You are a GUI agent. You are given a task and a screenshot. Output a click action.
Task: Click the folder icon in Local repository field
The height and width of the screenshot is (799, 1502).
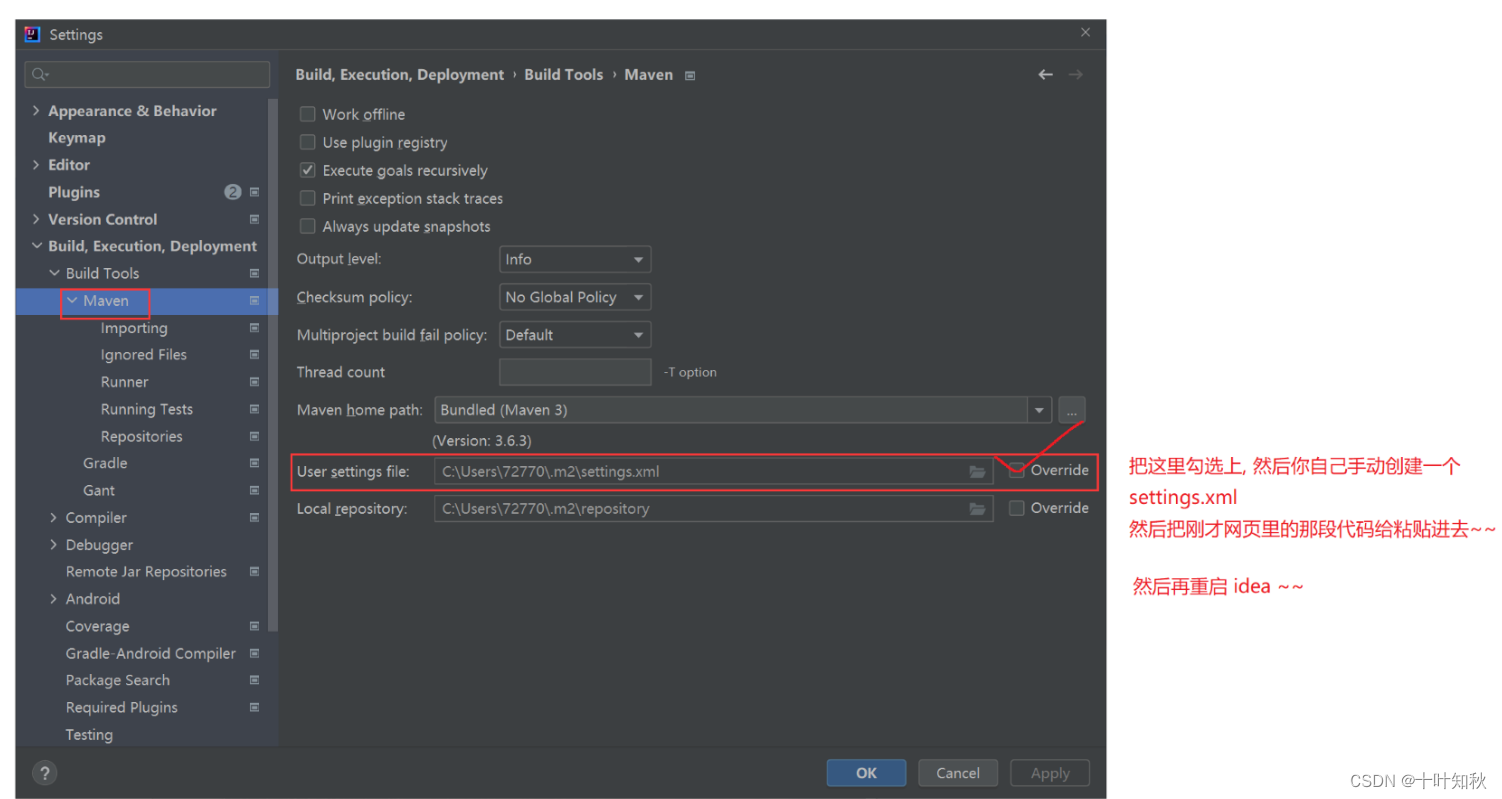click(977, 509)
